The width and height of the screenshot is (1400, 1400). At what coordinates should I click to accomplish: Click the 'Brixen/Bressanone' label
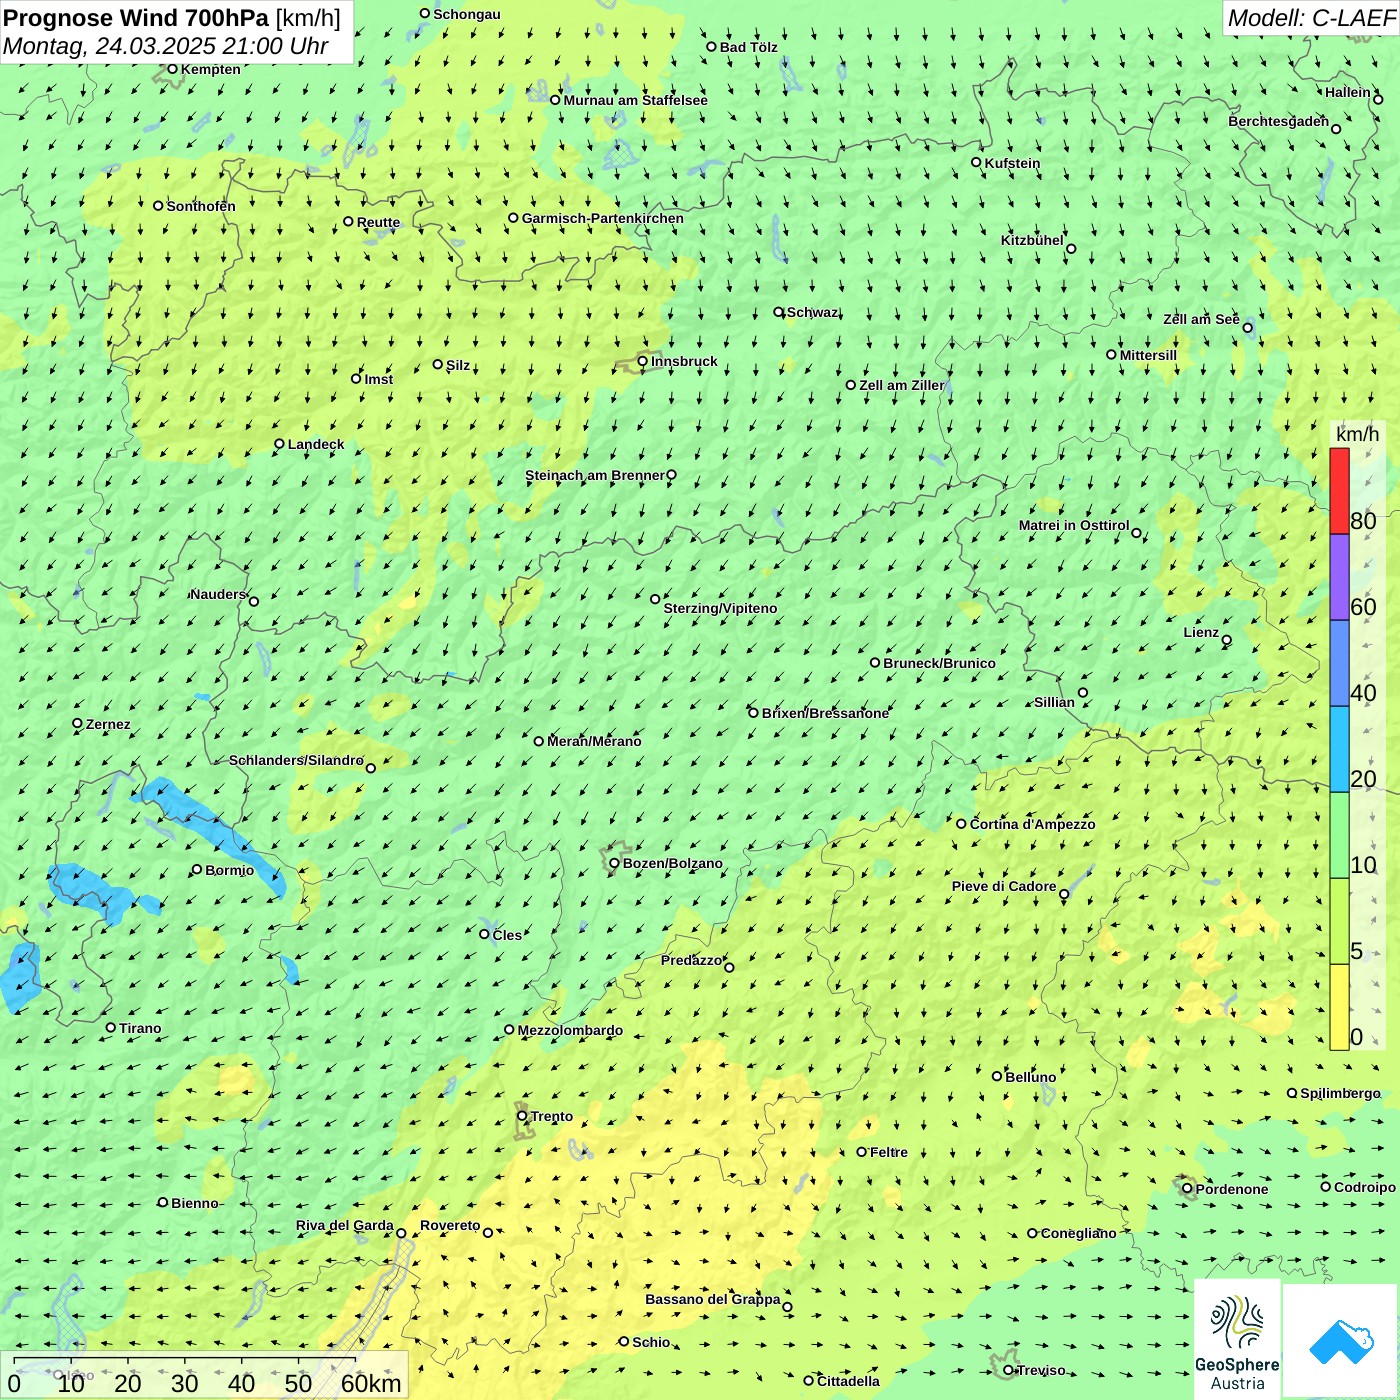pyautogui.click(x=825, y=713)
